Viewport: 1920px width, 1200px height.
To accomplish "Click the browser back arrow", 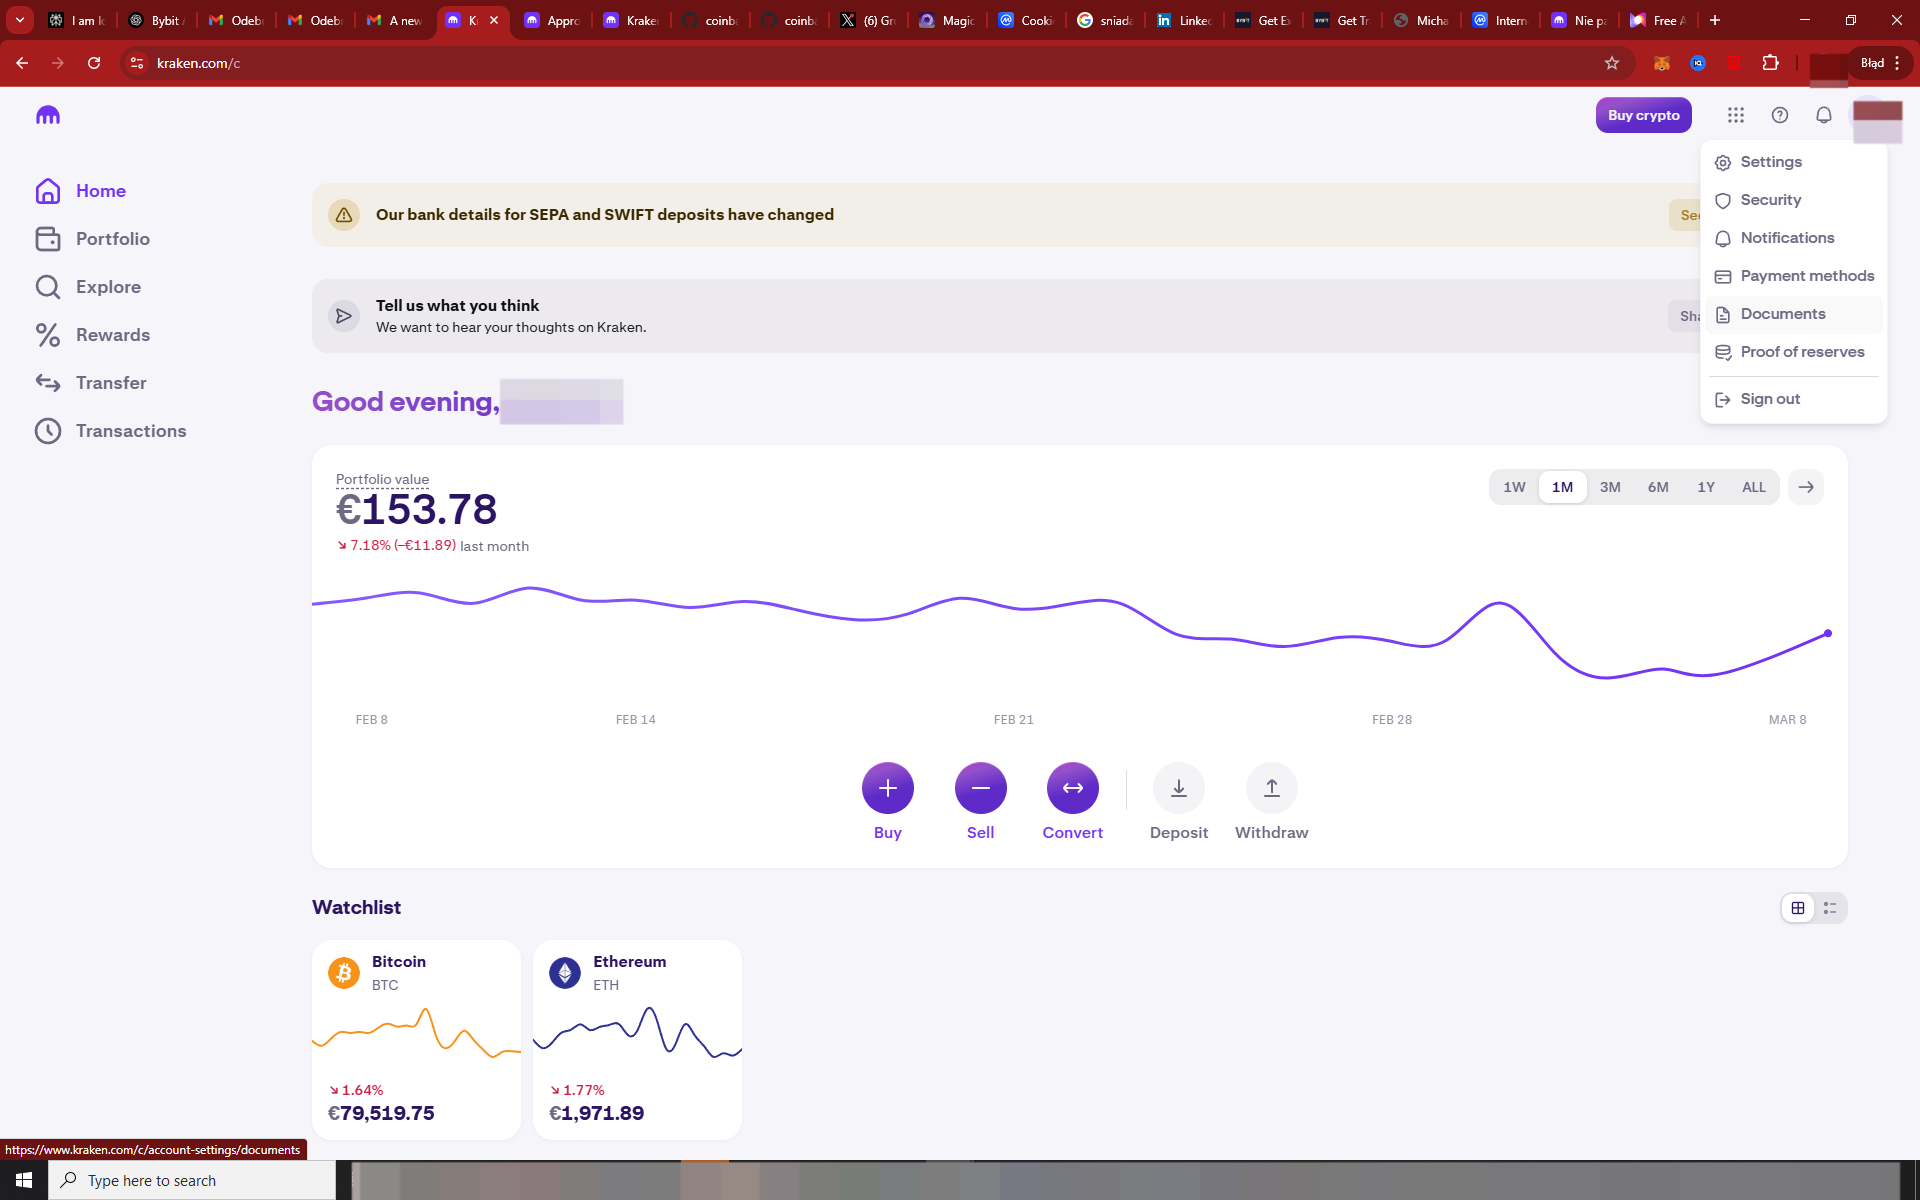I will [22, 63].
